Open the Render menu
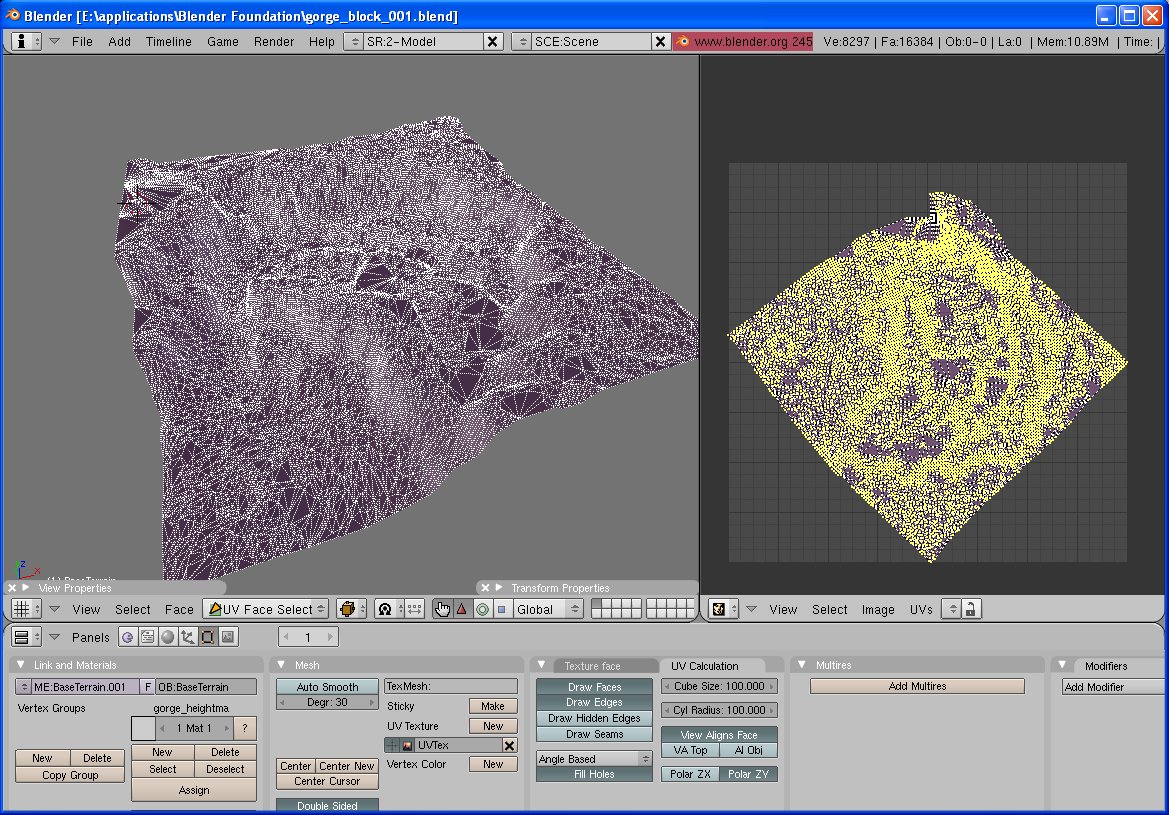The image size is (1169, 815). (x=274, y=41)
